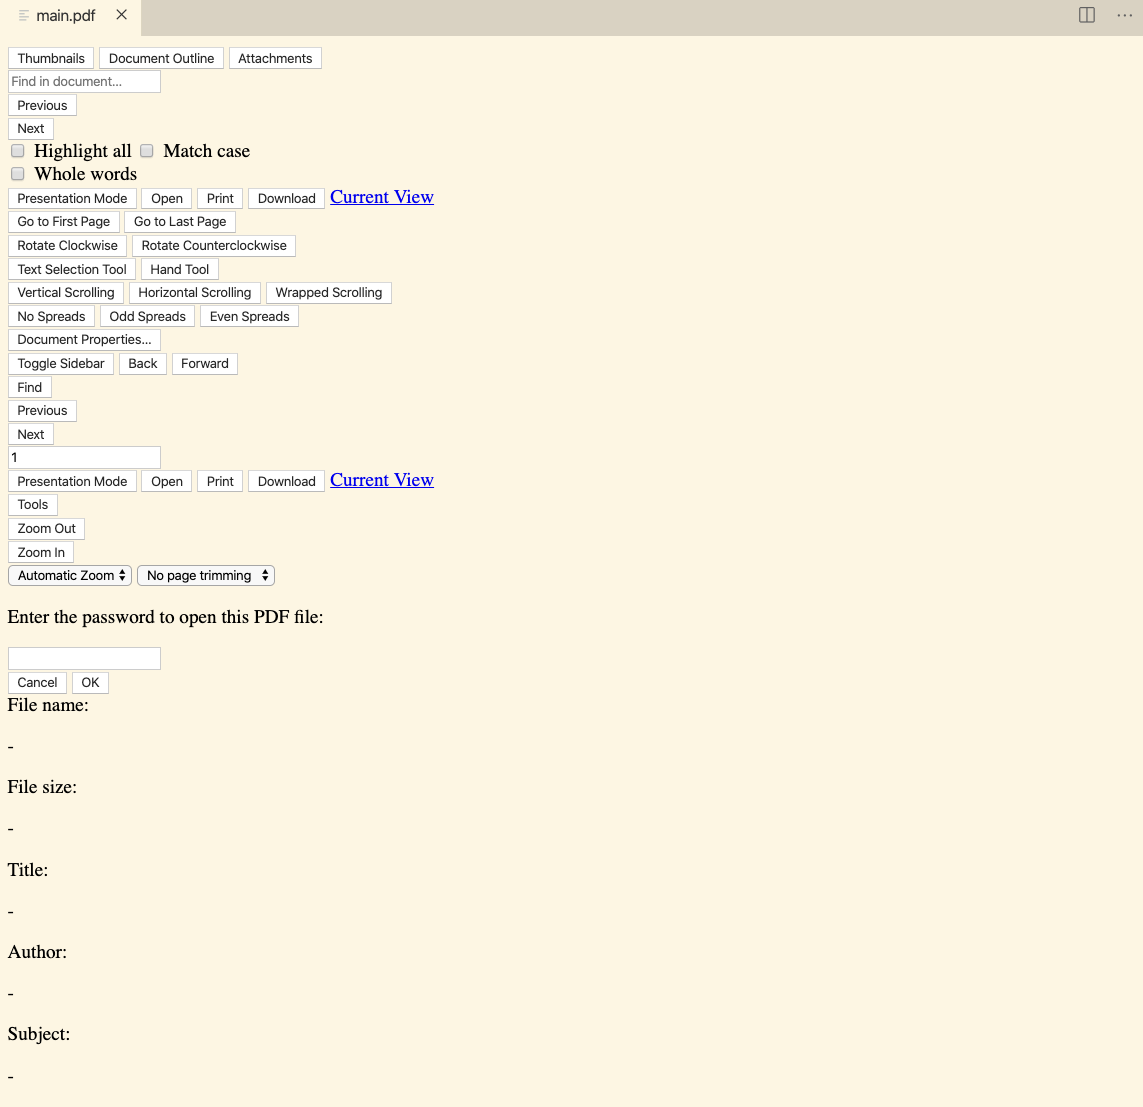
Task: Open the Thumbnails sidebar view
Action: click(51, 58)
